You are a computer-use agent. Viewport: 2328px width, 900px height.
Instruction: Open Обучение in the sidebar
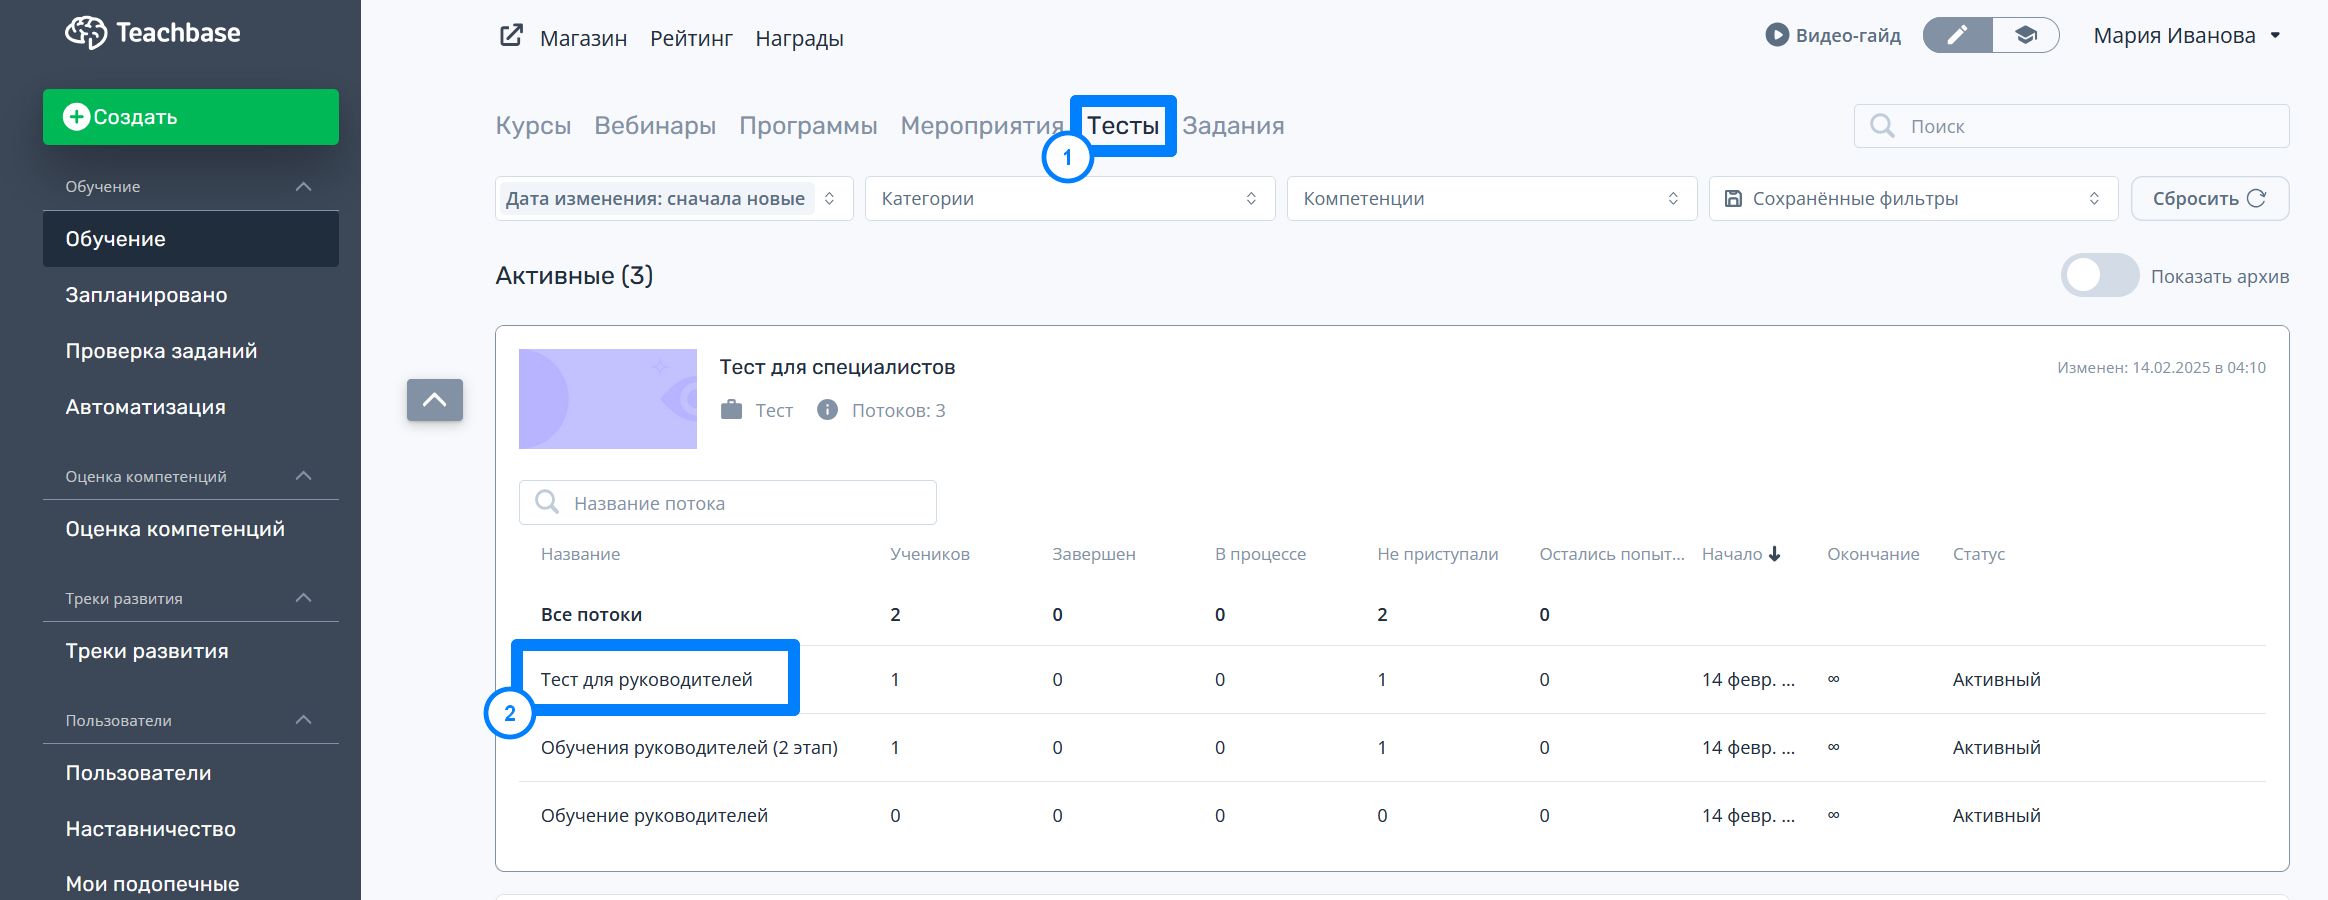(191, 239)
